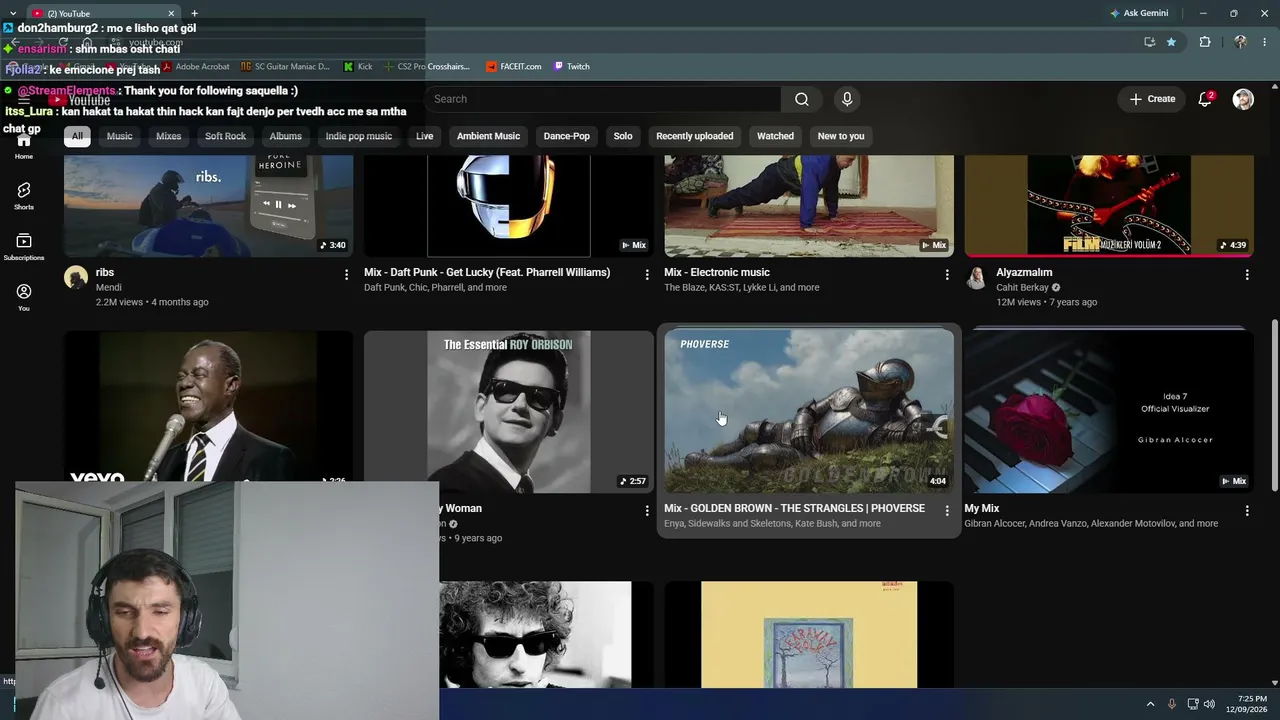Open the account avatar menu
The width and height of the screenshot is (1280, 720).
click(x=1243, y=99)
